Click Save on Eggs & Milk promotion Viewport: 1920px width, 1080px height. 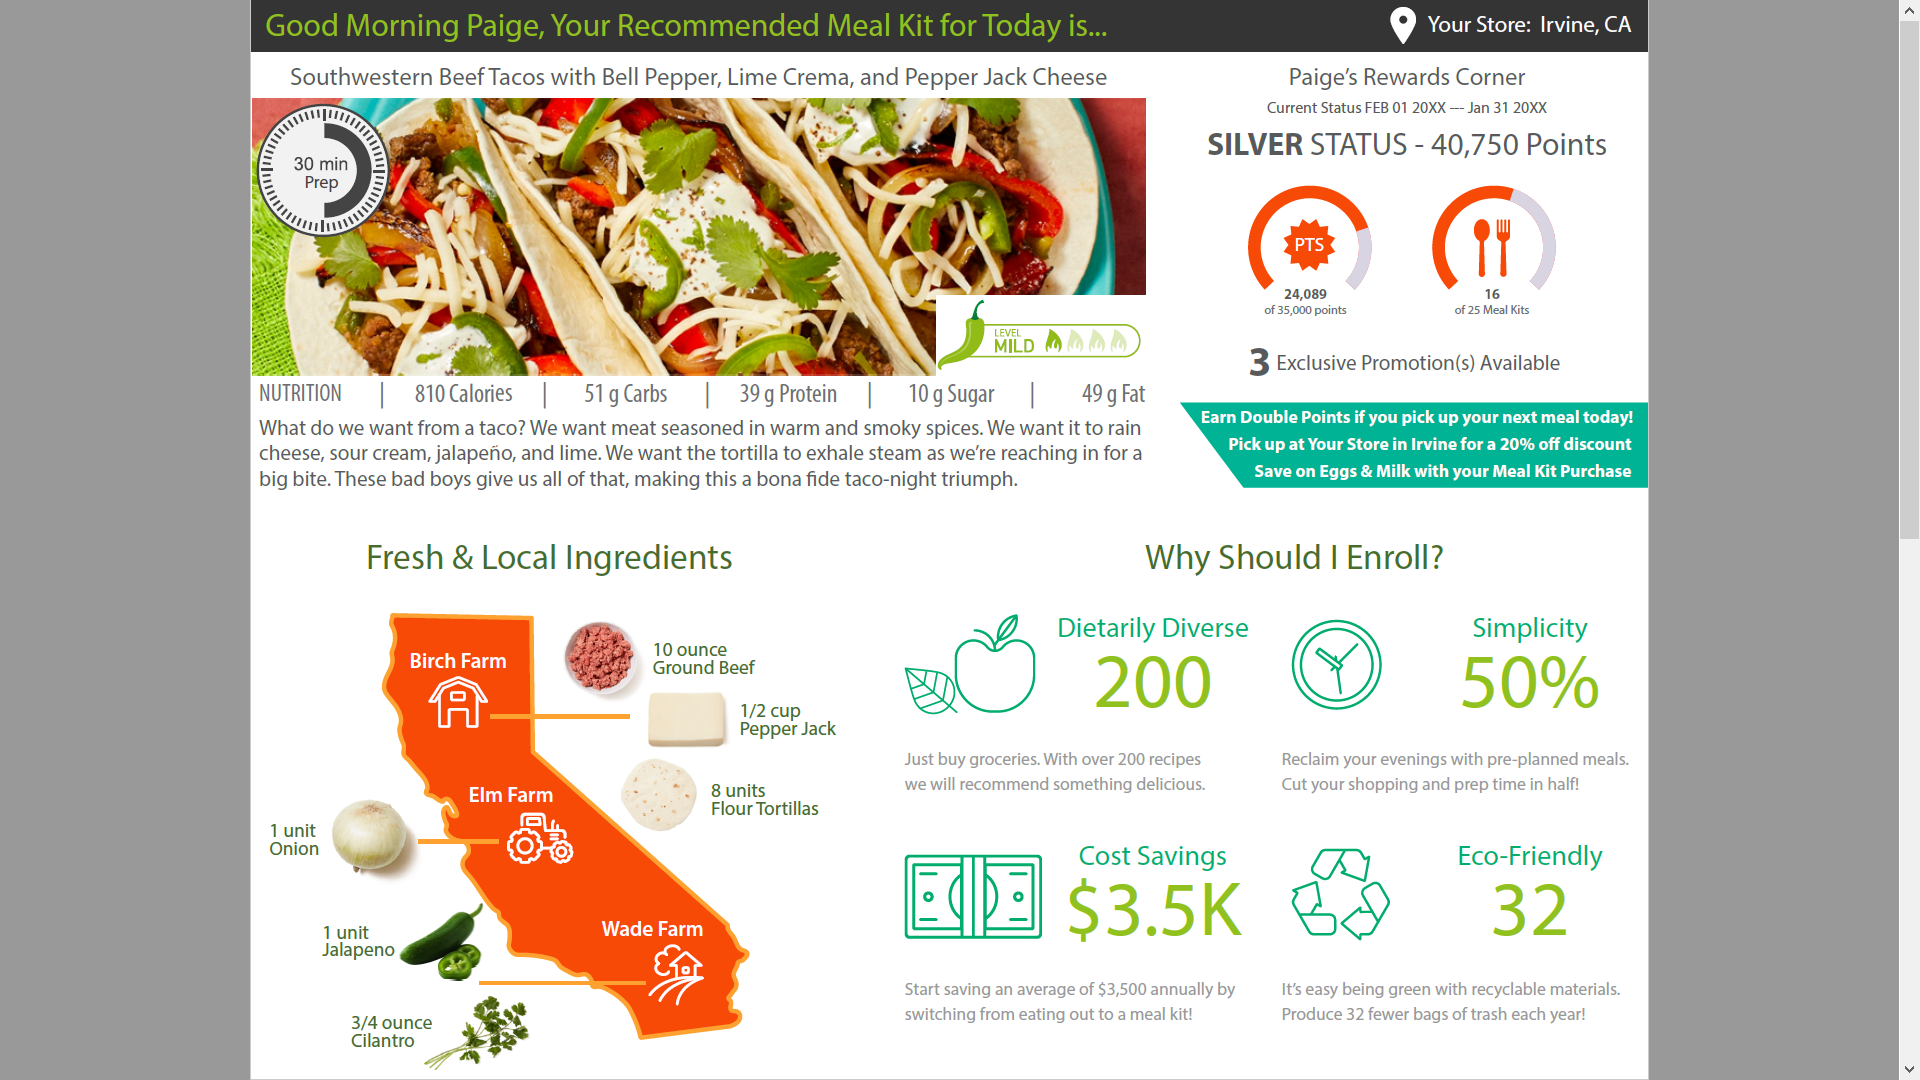point(1442,471)
